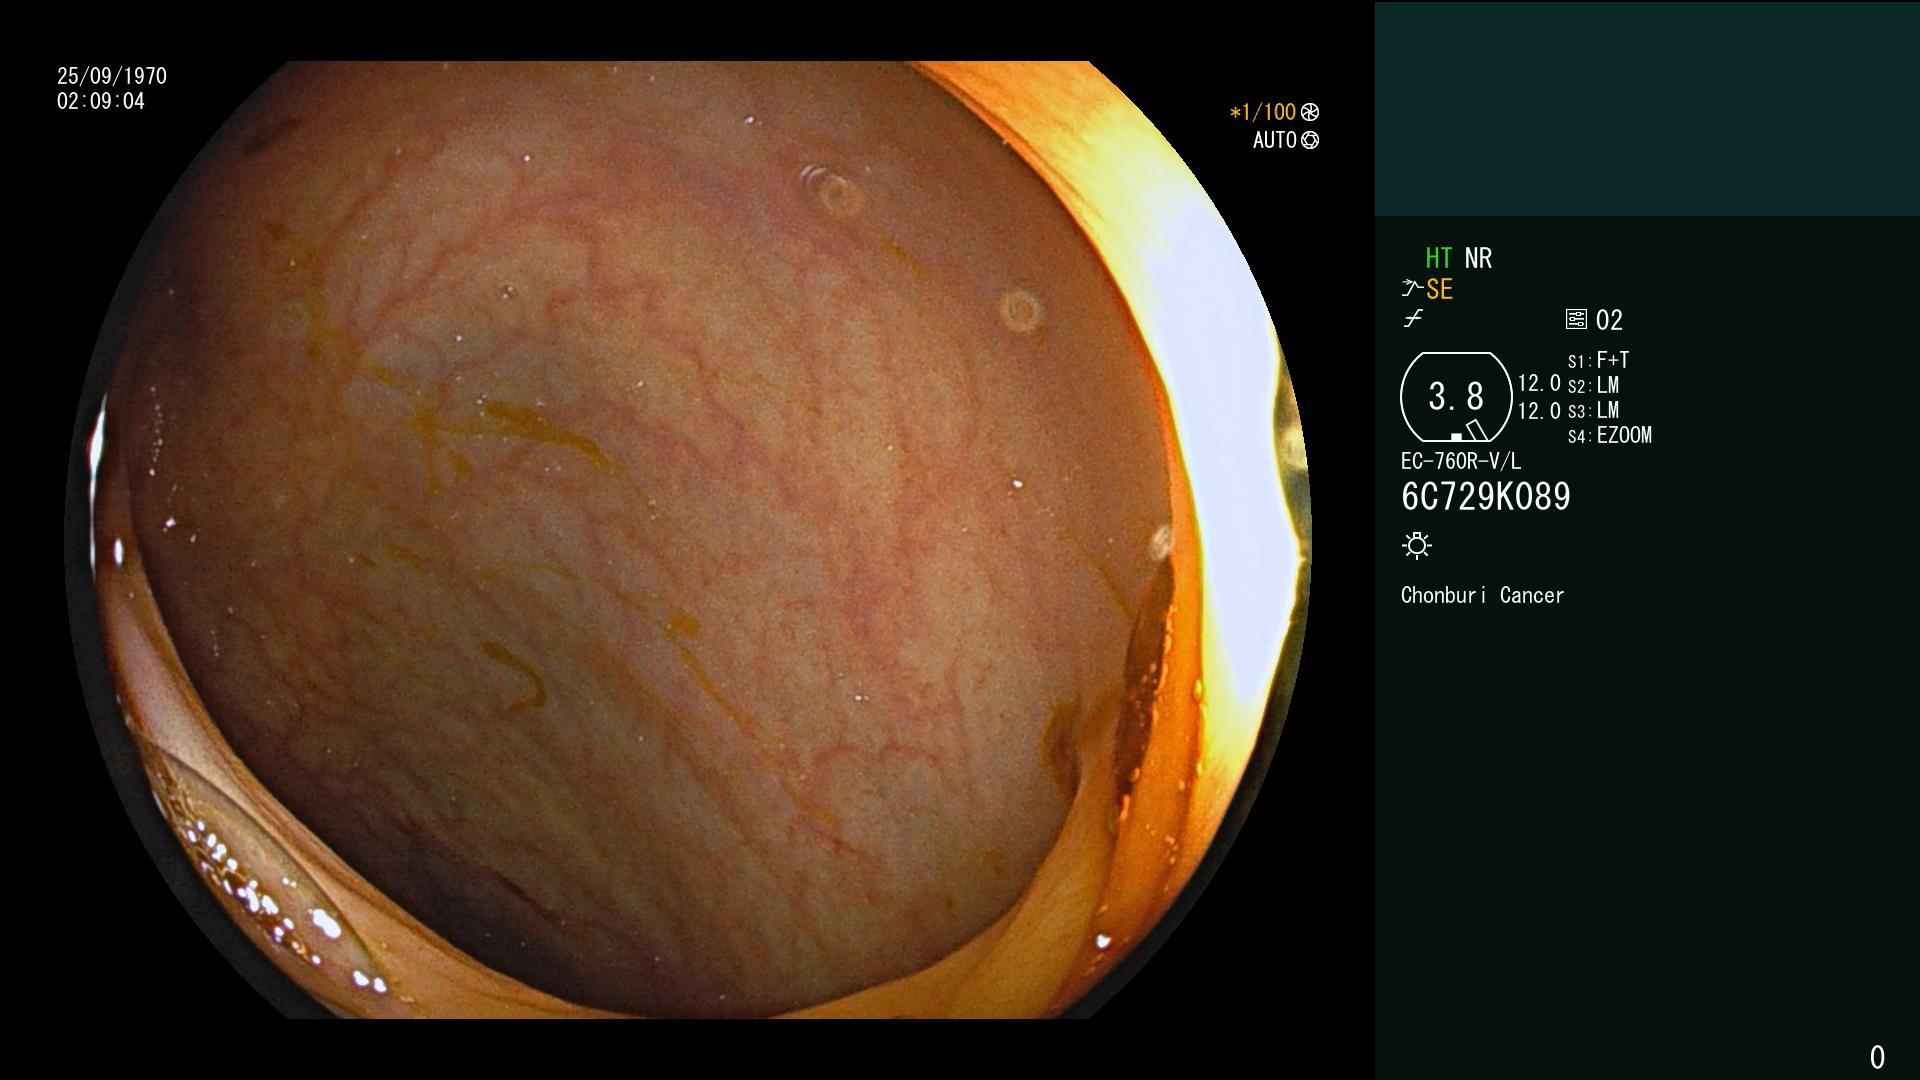The height and width of the screenshot is (1080, 1920).
Task: Click the curve icon below SE
Action: coord(1413,319)
